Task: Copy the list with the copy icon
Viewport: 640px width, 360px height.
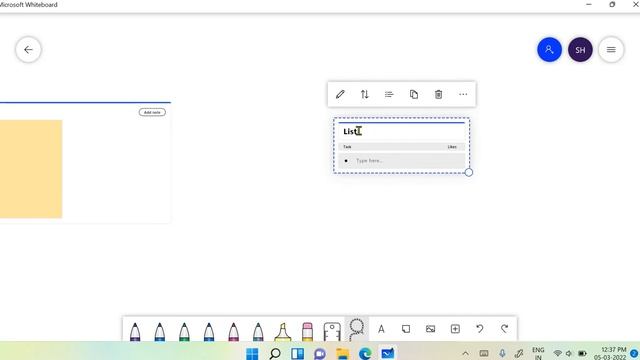Action: tap(413, 94)
